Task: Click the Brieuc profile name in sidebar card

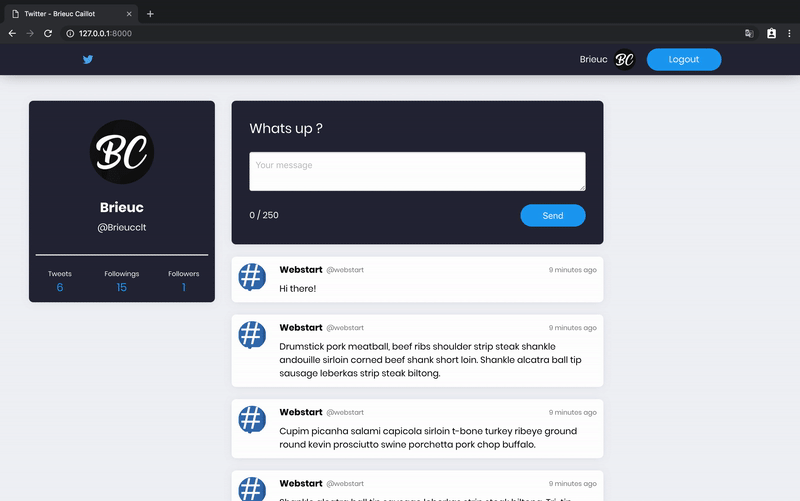Action: 121,207
